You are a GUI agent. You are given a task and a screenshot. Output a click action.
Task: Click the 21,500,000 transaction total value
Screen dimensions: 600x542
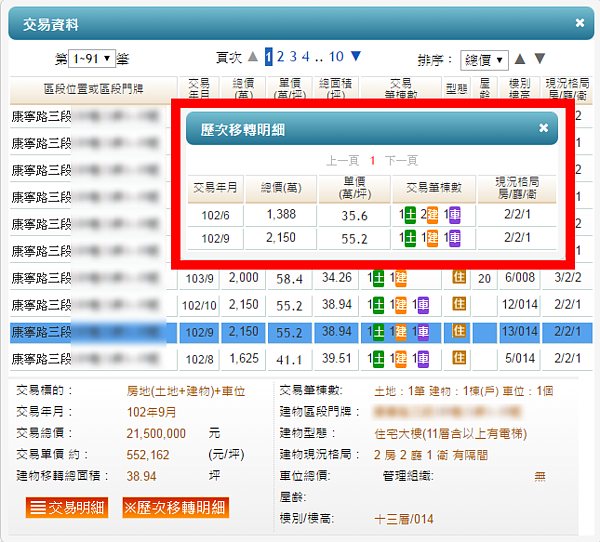click(156, 434)
